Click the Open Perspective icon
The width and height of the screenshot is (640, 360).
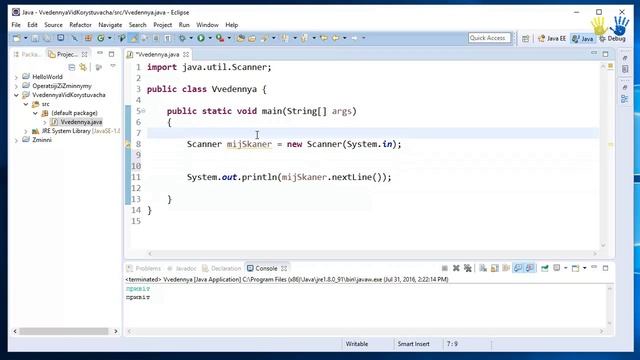point(525,38)
